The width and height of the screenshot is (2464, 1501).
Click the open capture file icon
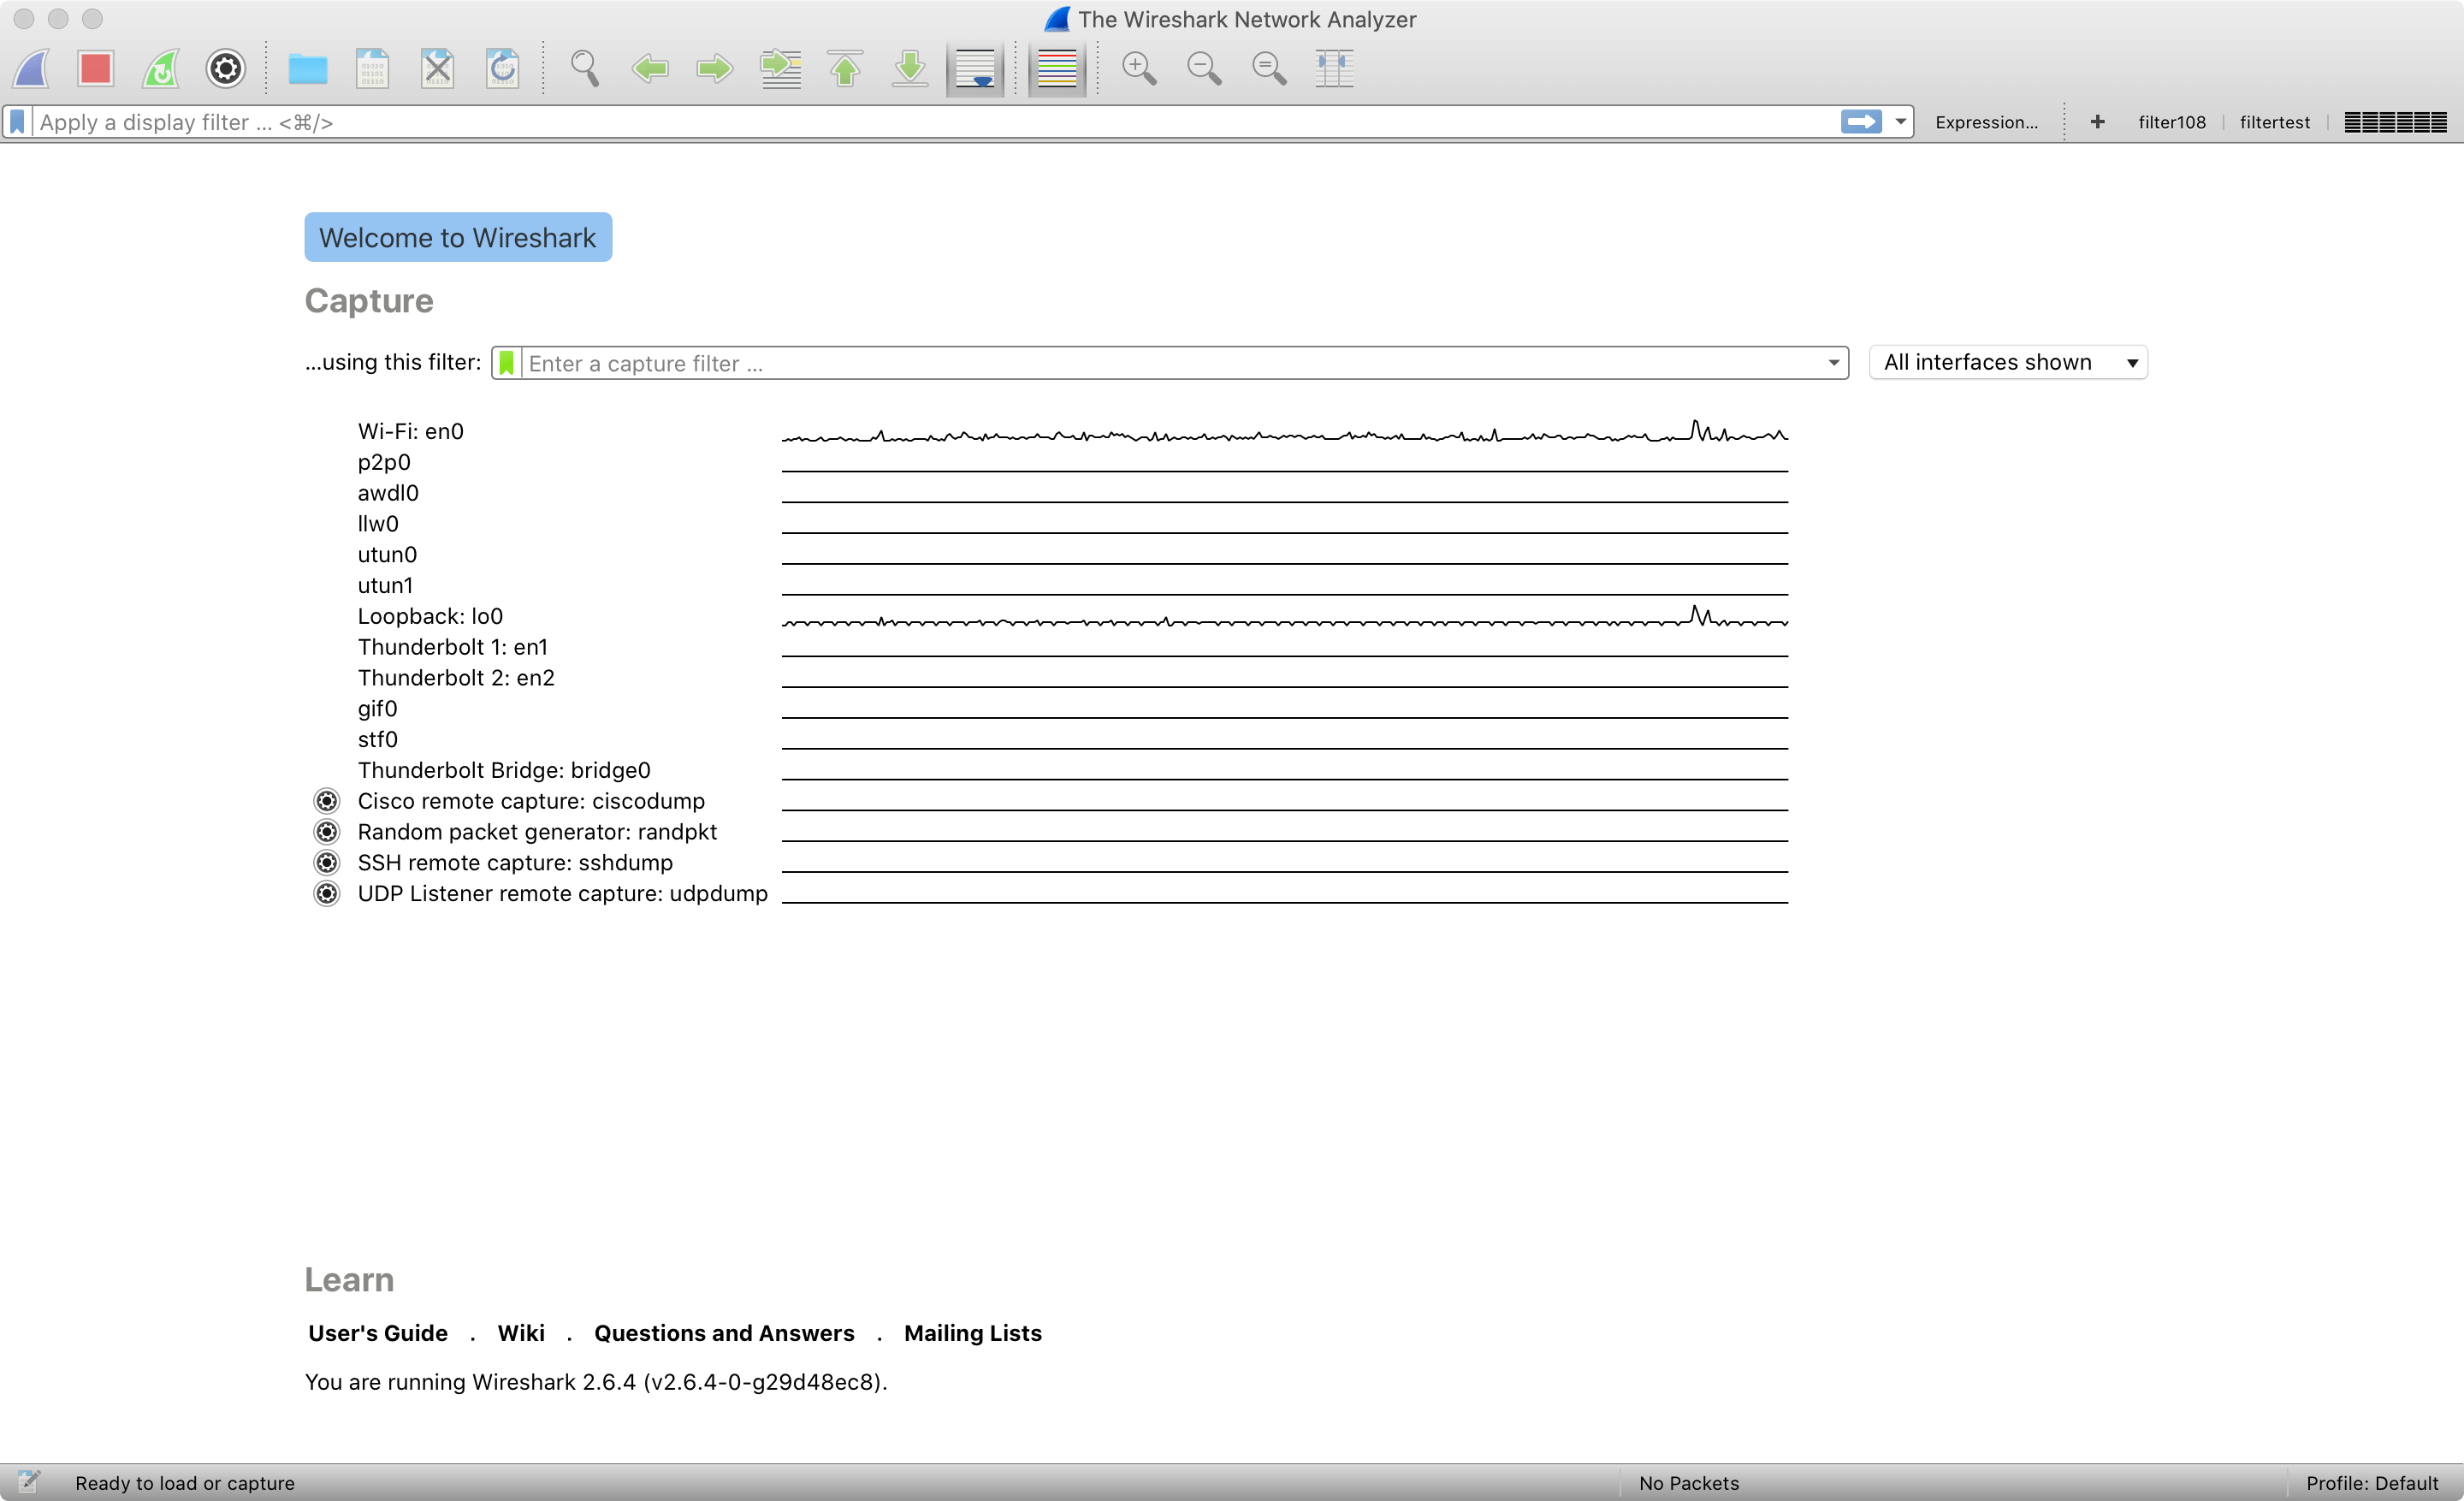(x=308, y=67)
